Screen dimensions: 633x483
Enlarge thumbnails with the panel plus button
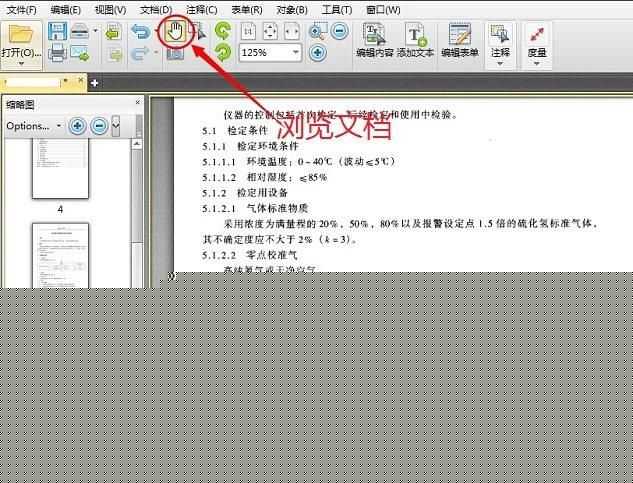click(x=77, y=126)
